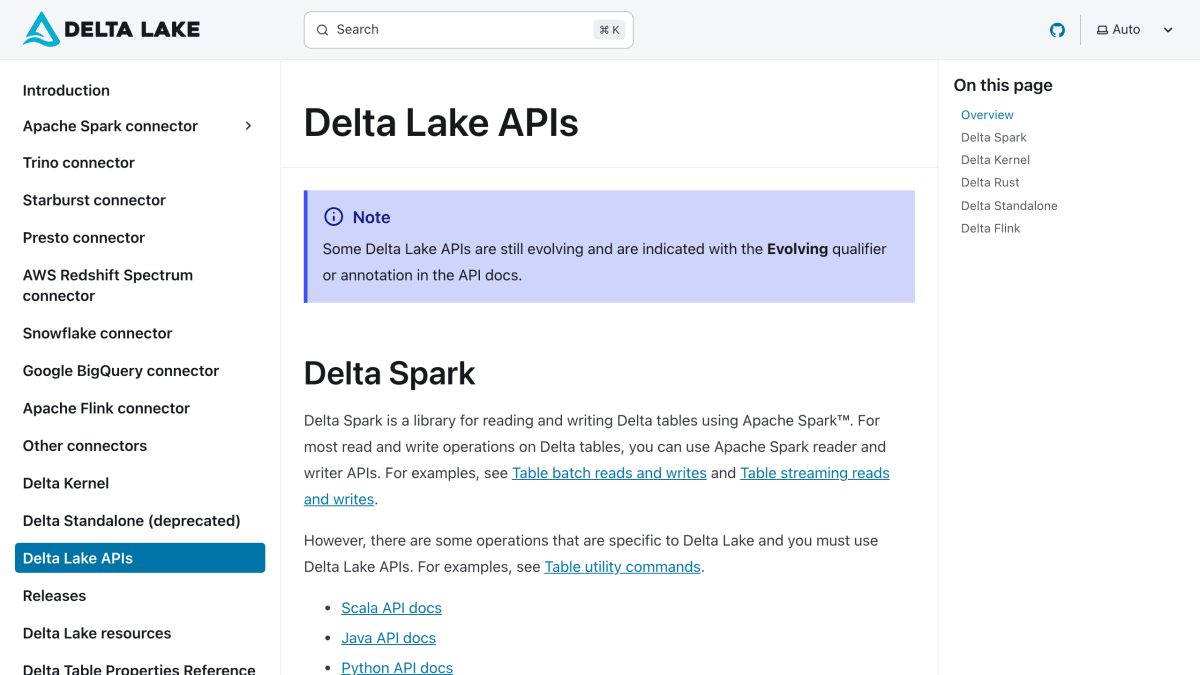Open the GitHub repository icon
The image size is (1200, 675).
pos(1057,30)
